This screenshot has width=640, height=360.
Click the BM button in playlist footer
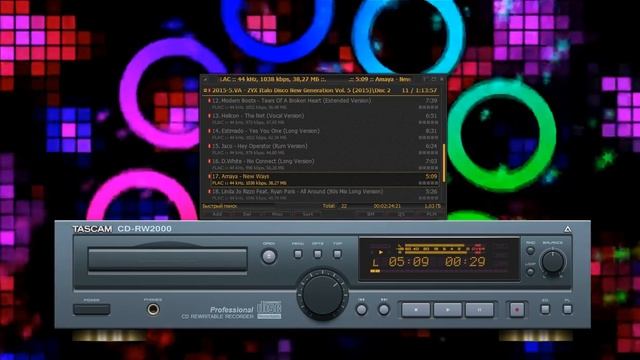371,214
